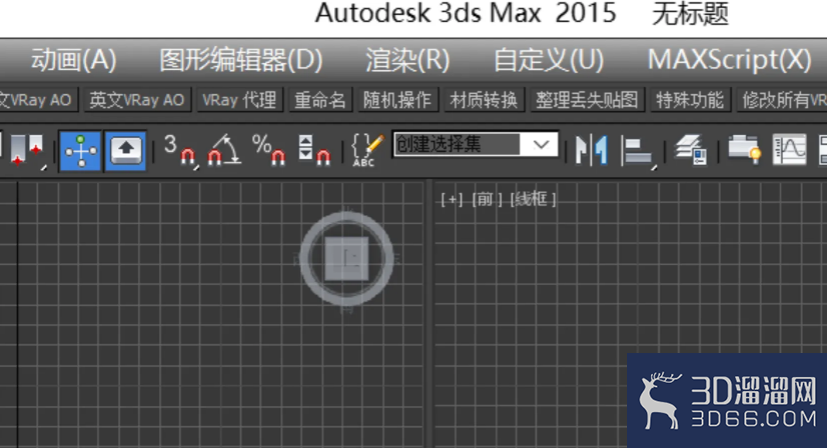Click the 整理丢失贴图 button
The width and height of the screenshot is (827, 448).
[587, 100]
